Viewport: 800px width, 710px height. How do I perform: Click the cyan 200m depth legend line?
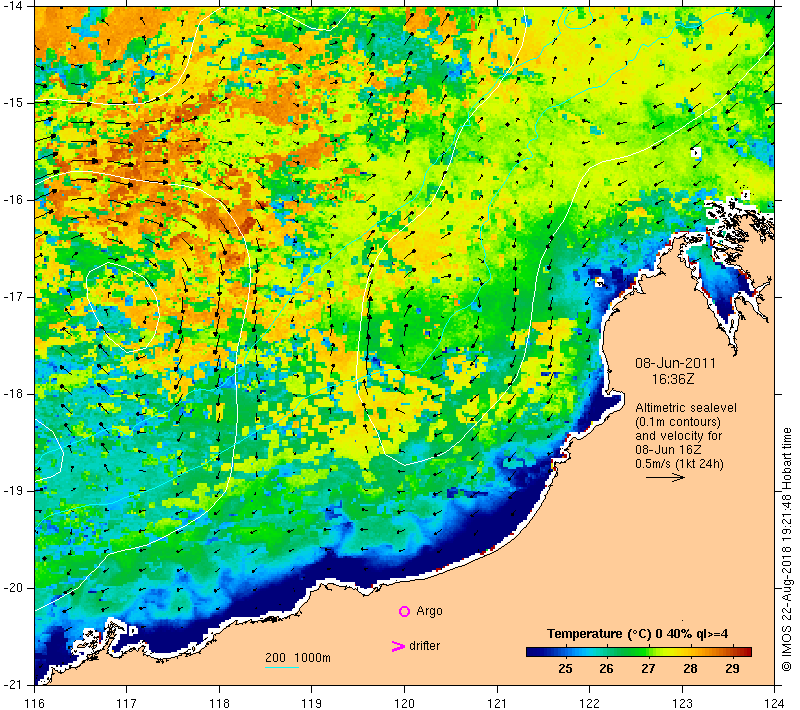[282, 667]
